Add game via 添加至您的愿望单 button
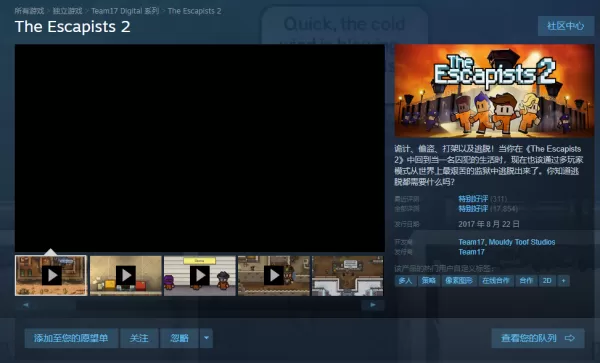The height and width of the screenshot is (363, 600). click(x=71, y=338)
